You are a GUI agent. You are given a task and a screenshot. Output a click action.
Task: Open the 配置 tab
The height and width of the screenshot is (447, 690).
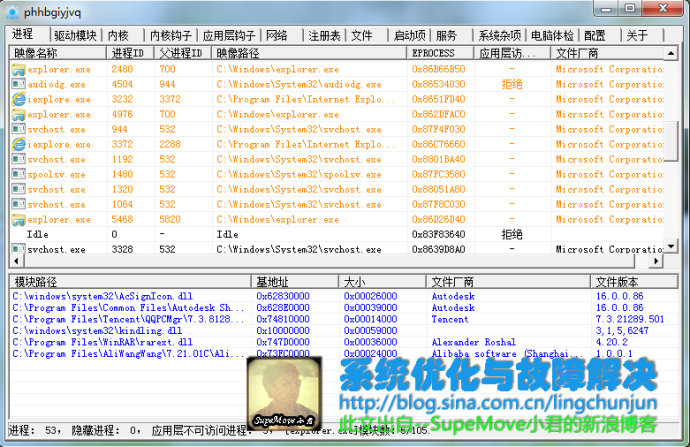595,35
